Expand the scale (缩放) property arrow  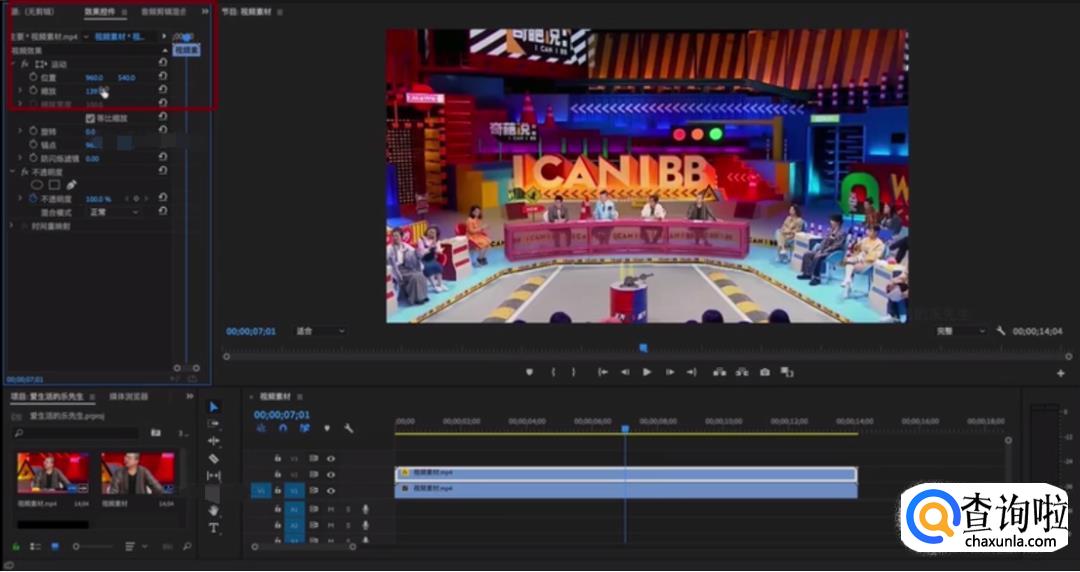[20, 91]
